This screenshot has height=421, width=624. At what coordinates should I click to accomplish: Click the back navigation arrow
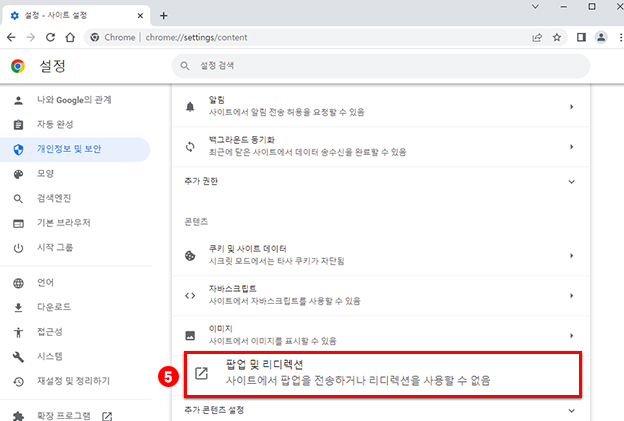click(x=11, y=37)
